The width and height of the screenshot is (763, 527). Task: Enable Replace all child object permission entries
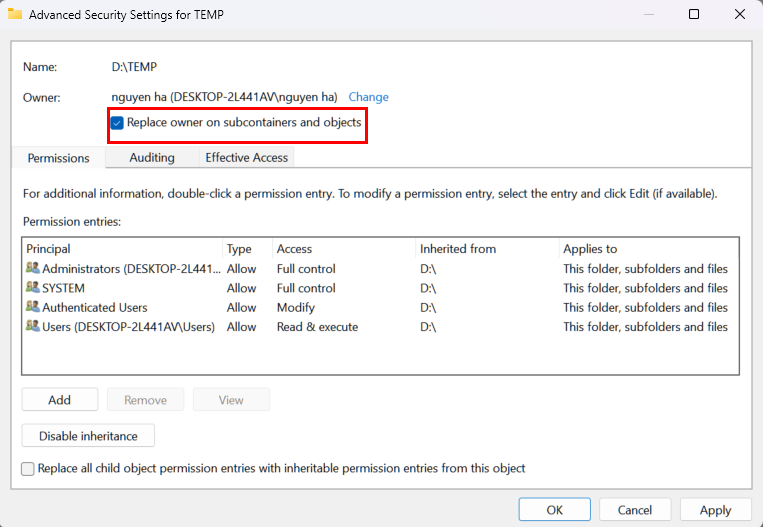tap(28, 468)
